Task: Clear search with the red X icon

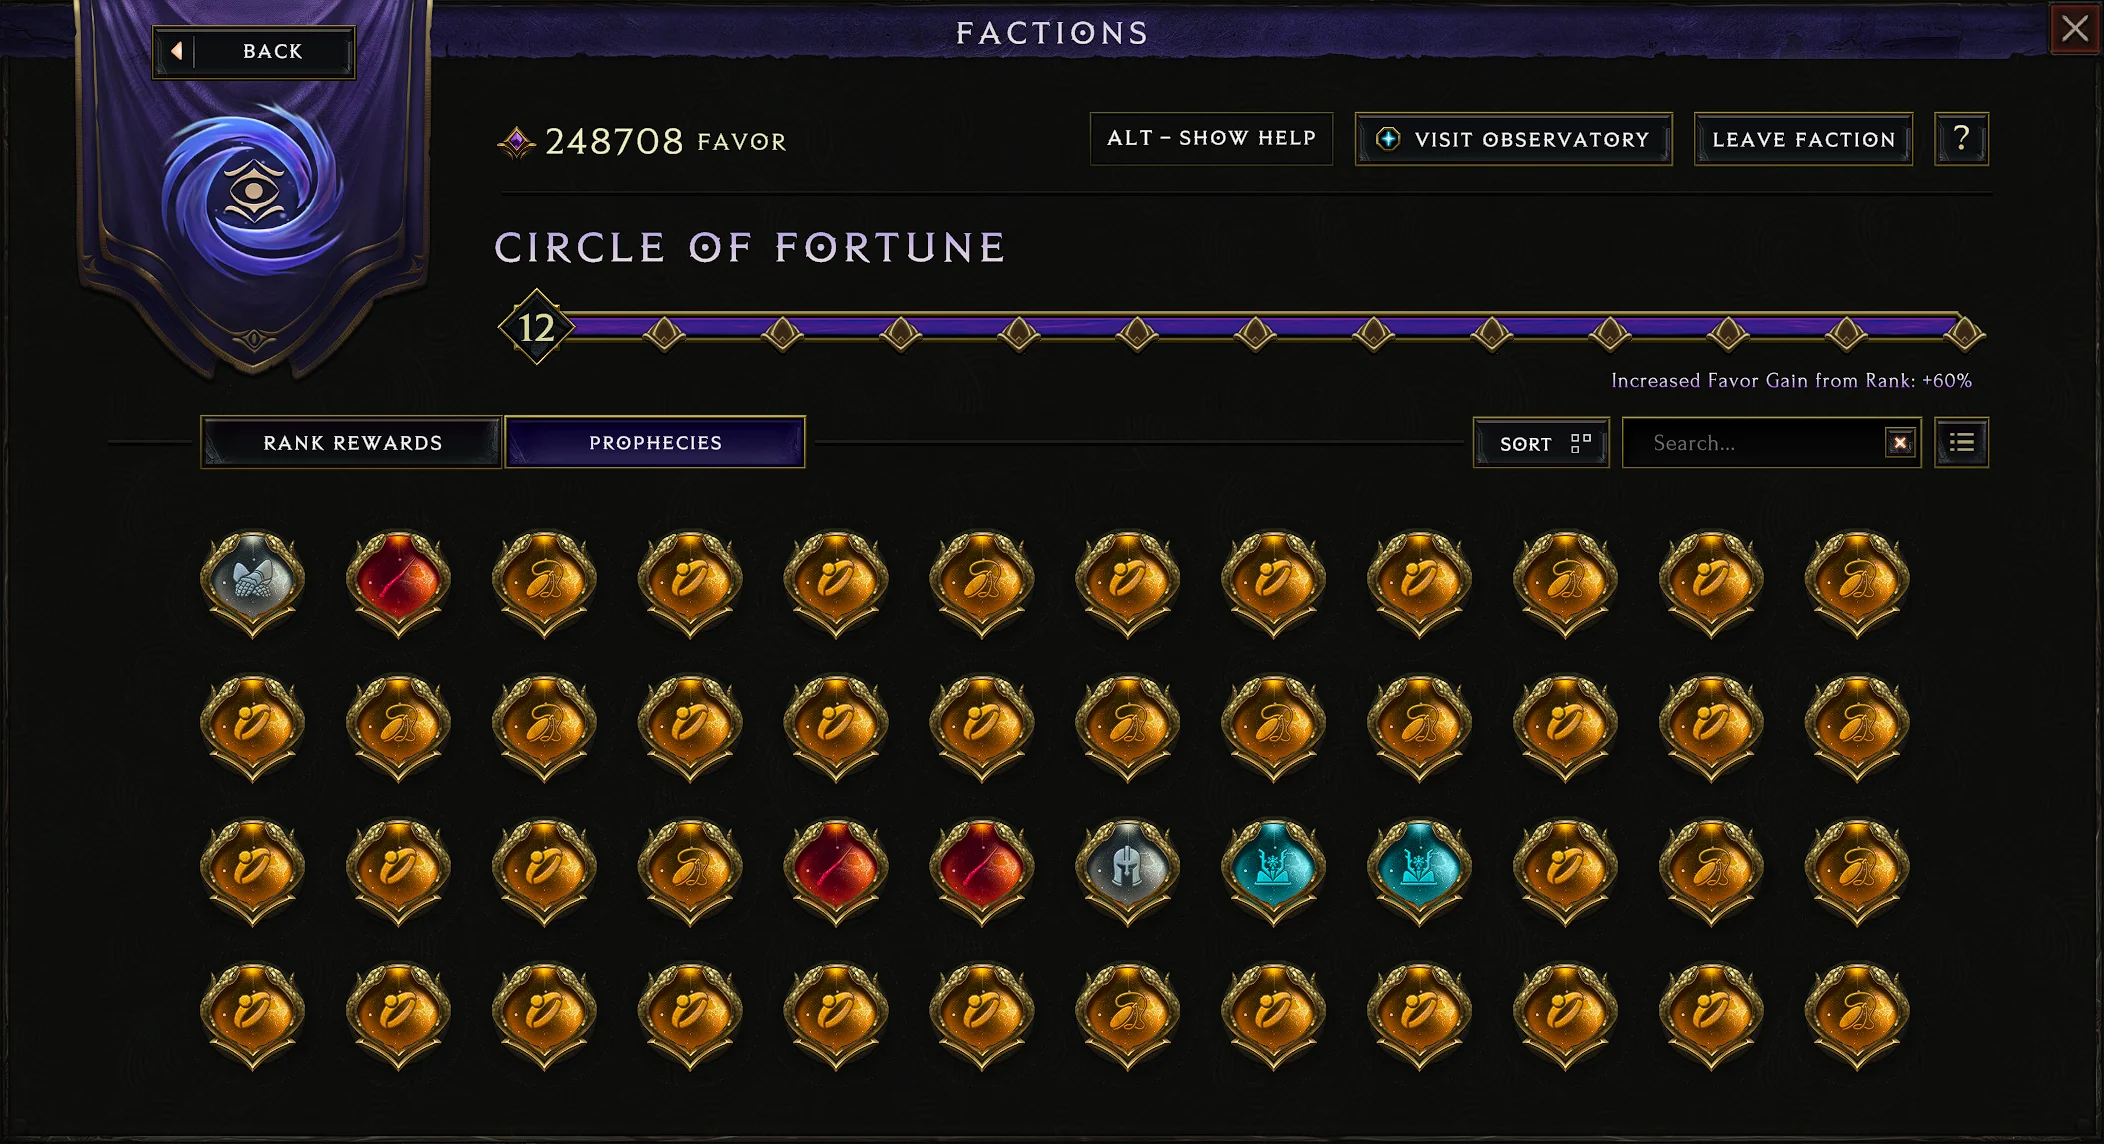Action: pyautogui.click(x=1900, y=442)
